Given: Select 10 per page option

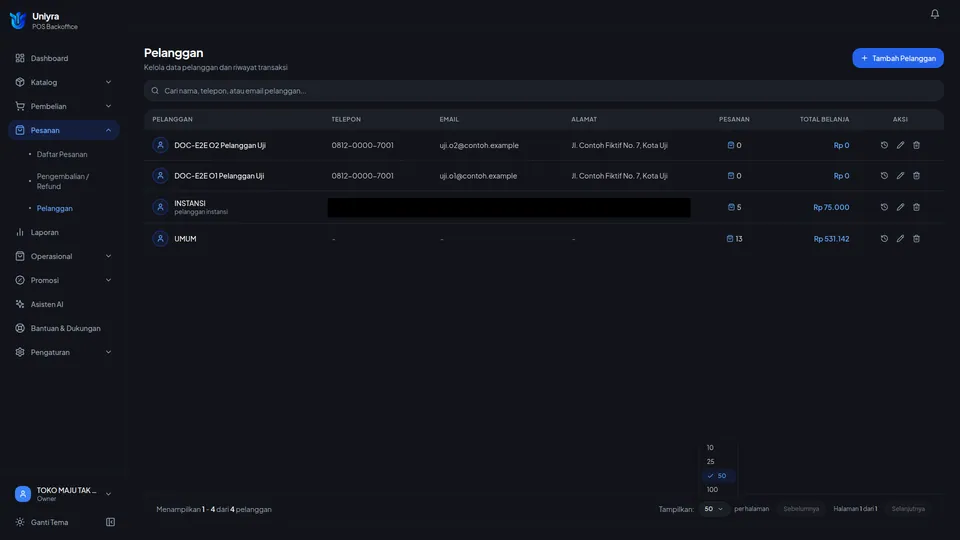Looking at the screenshot, I should tap(718, 448).
